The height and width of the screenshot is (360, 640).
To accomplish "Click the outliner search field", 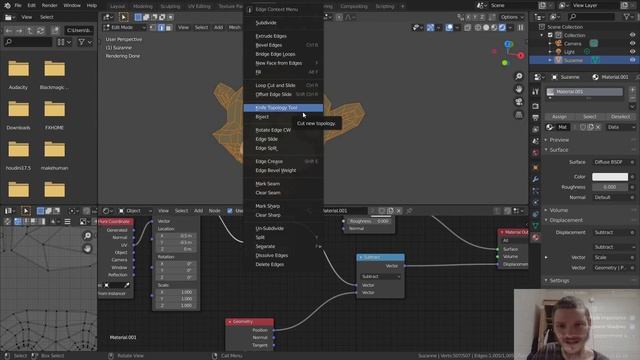I will point(591,17).
